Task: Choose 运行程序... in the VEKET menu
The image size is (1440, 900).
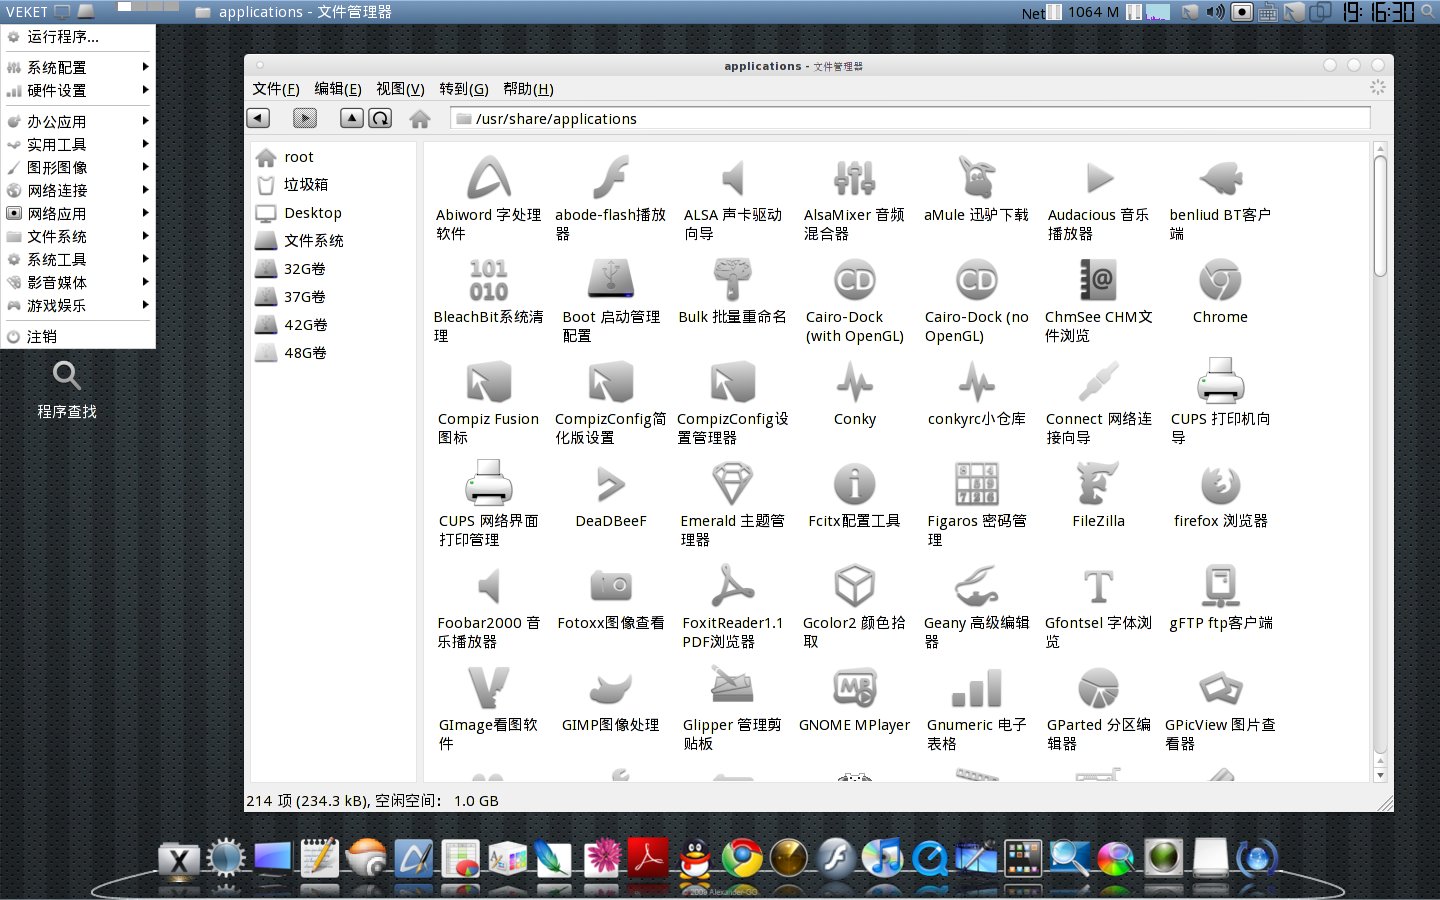Action: pyautogui.click(x=78, y=37)
